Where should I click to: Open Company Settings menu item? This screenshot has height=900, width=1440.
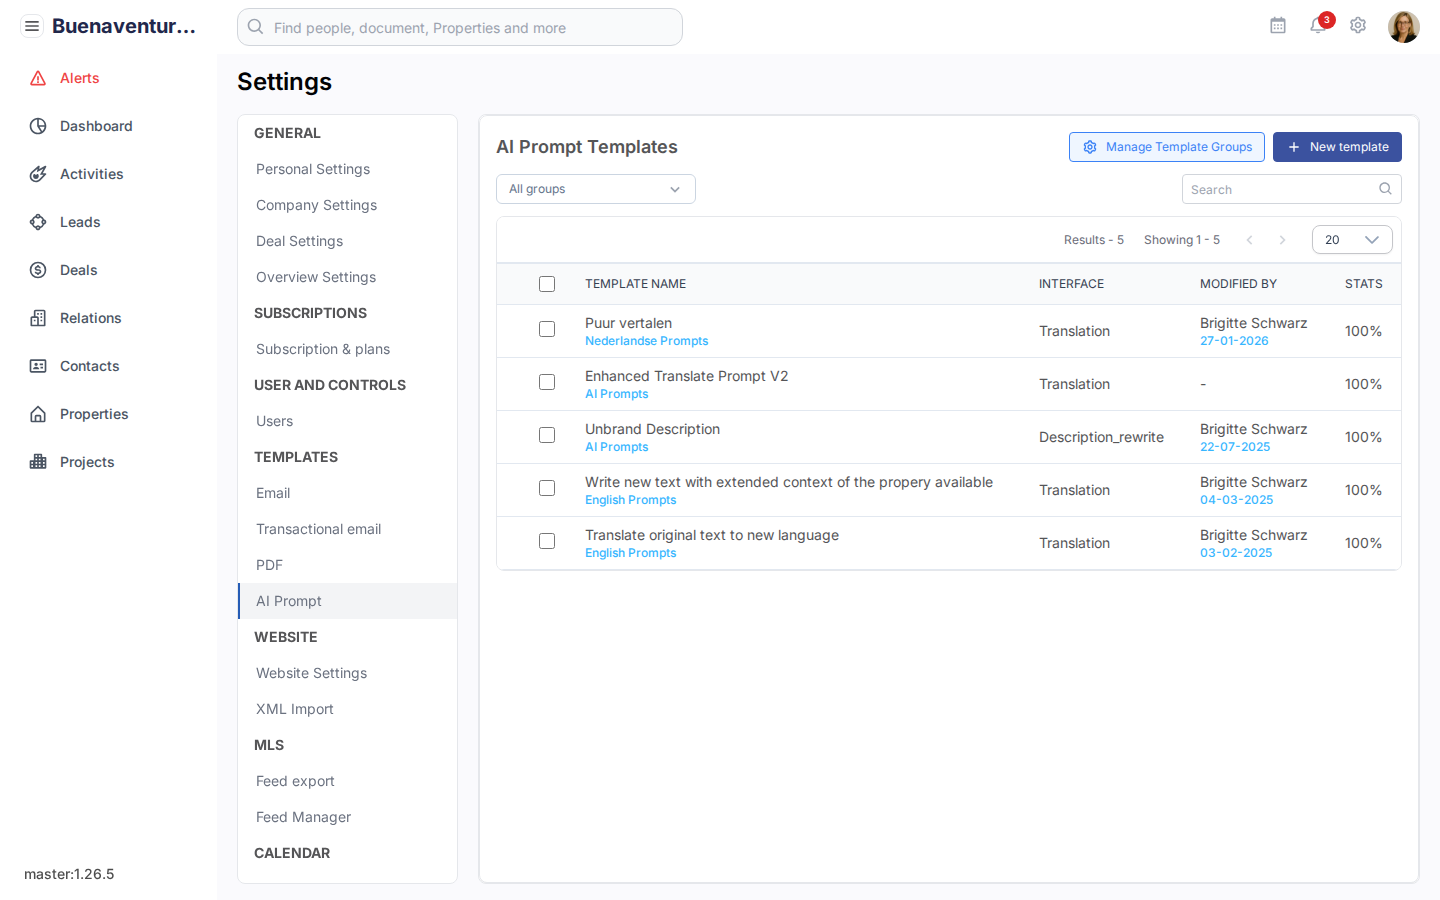[347, 205]
